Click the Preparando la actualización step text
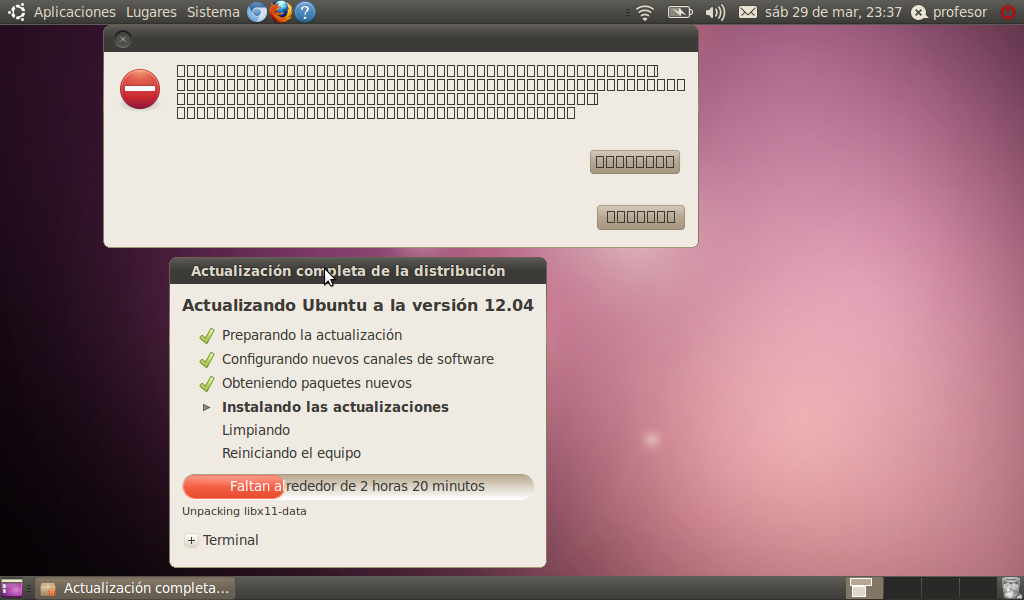Screen dimensions: 1024x600 point(312,335)
